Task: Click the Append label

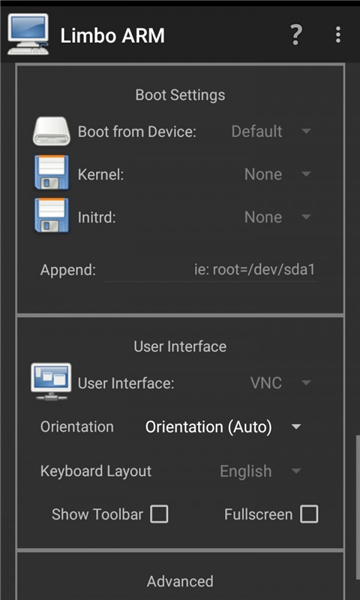Action: coord(68,271)
